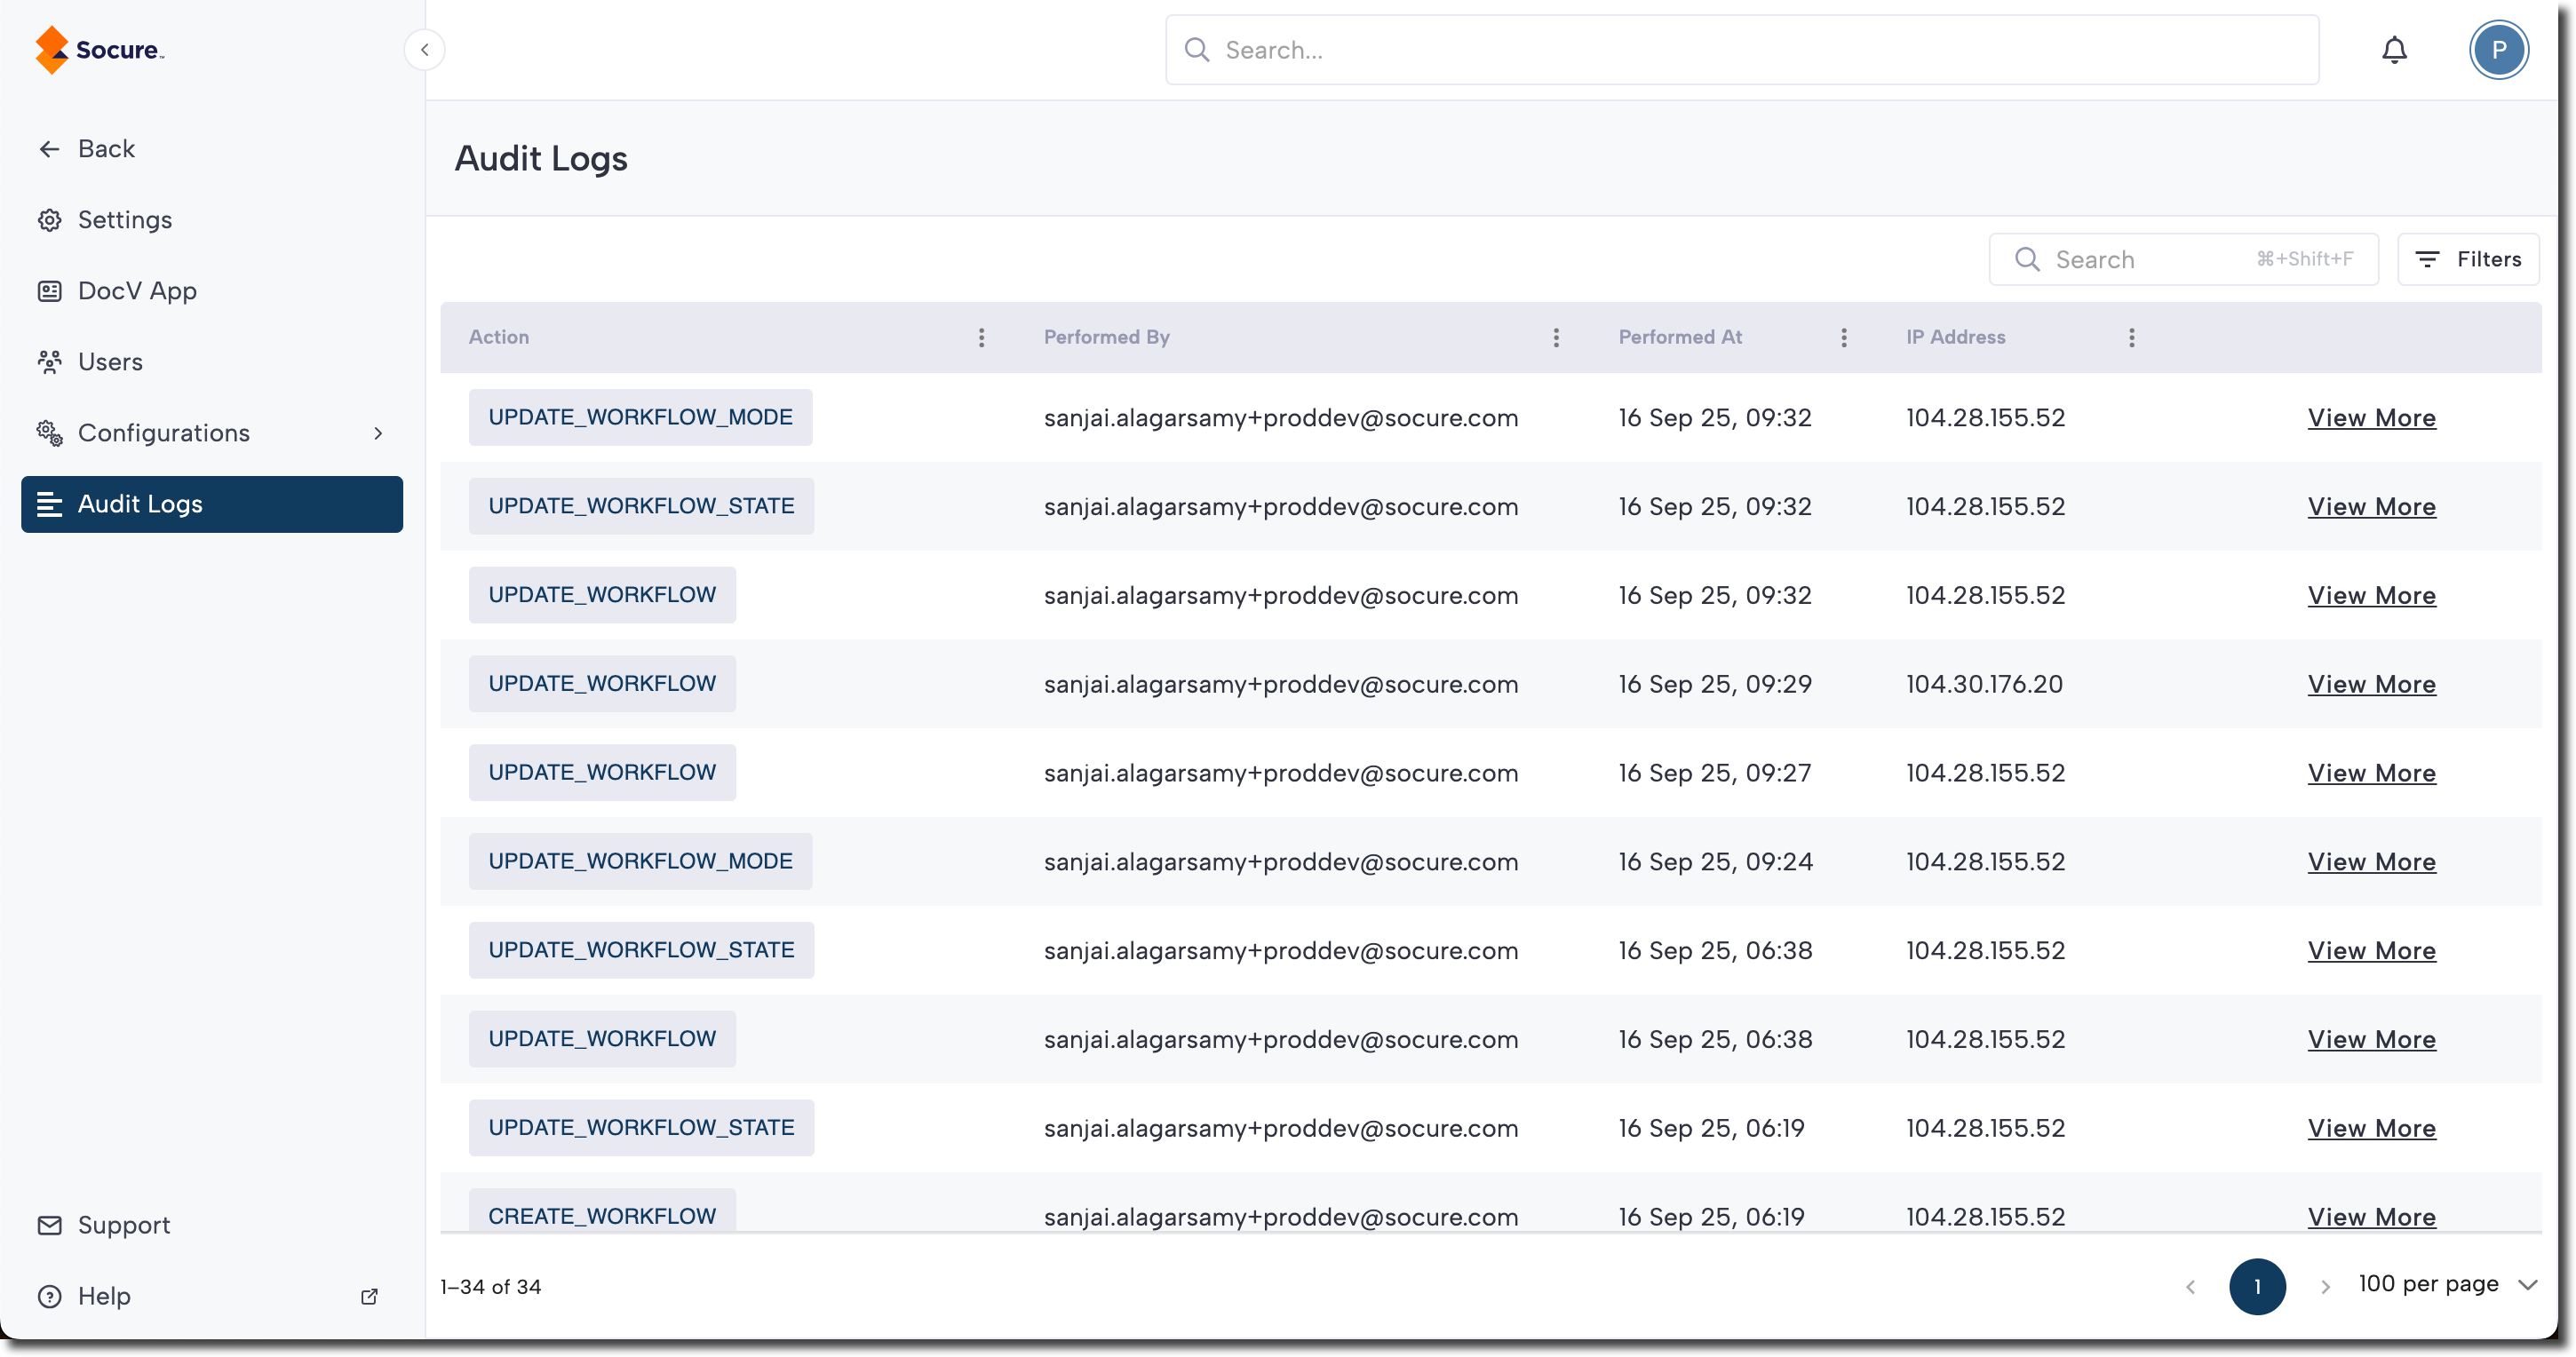
Task: Open the user profile avatar
Action: (2498, 50)
